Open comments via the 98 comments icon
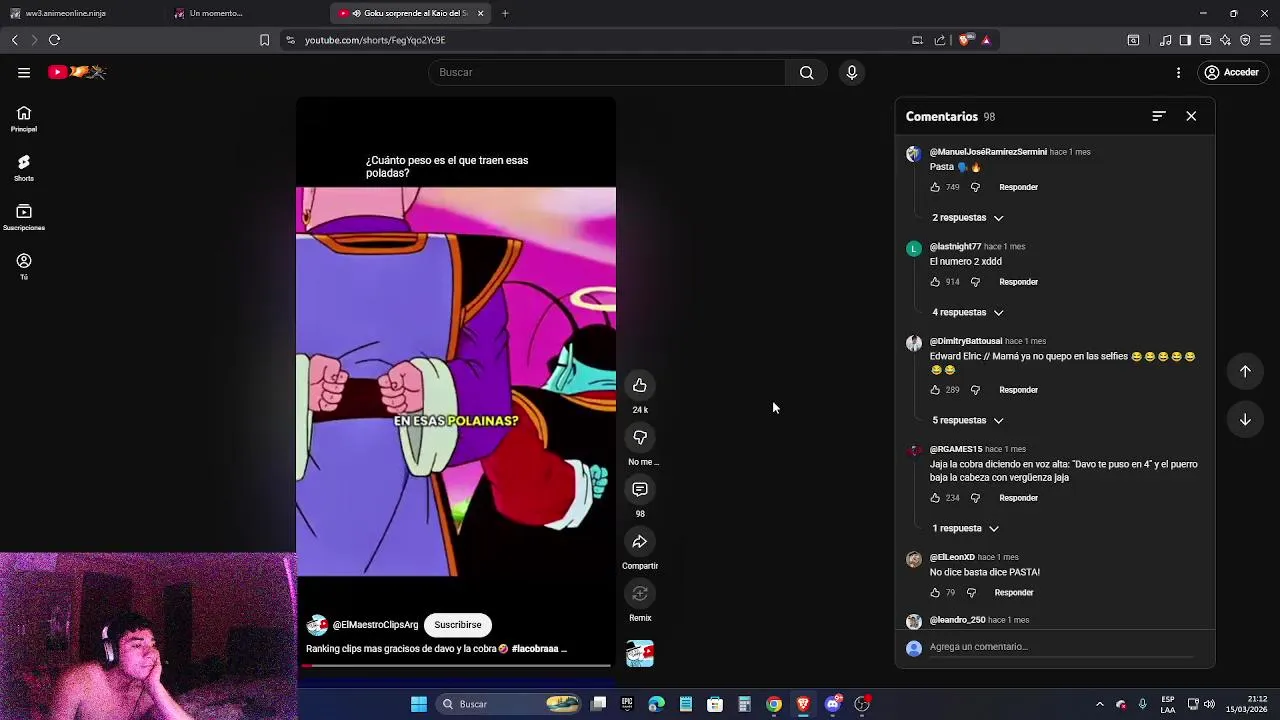This screenshot has height=720, width=1280. (640, 490)
